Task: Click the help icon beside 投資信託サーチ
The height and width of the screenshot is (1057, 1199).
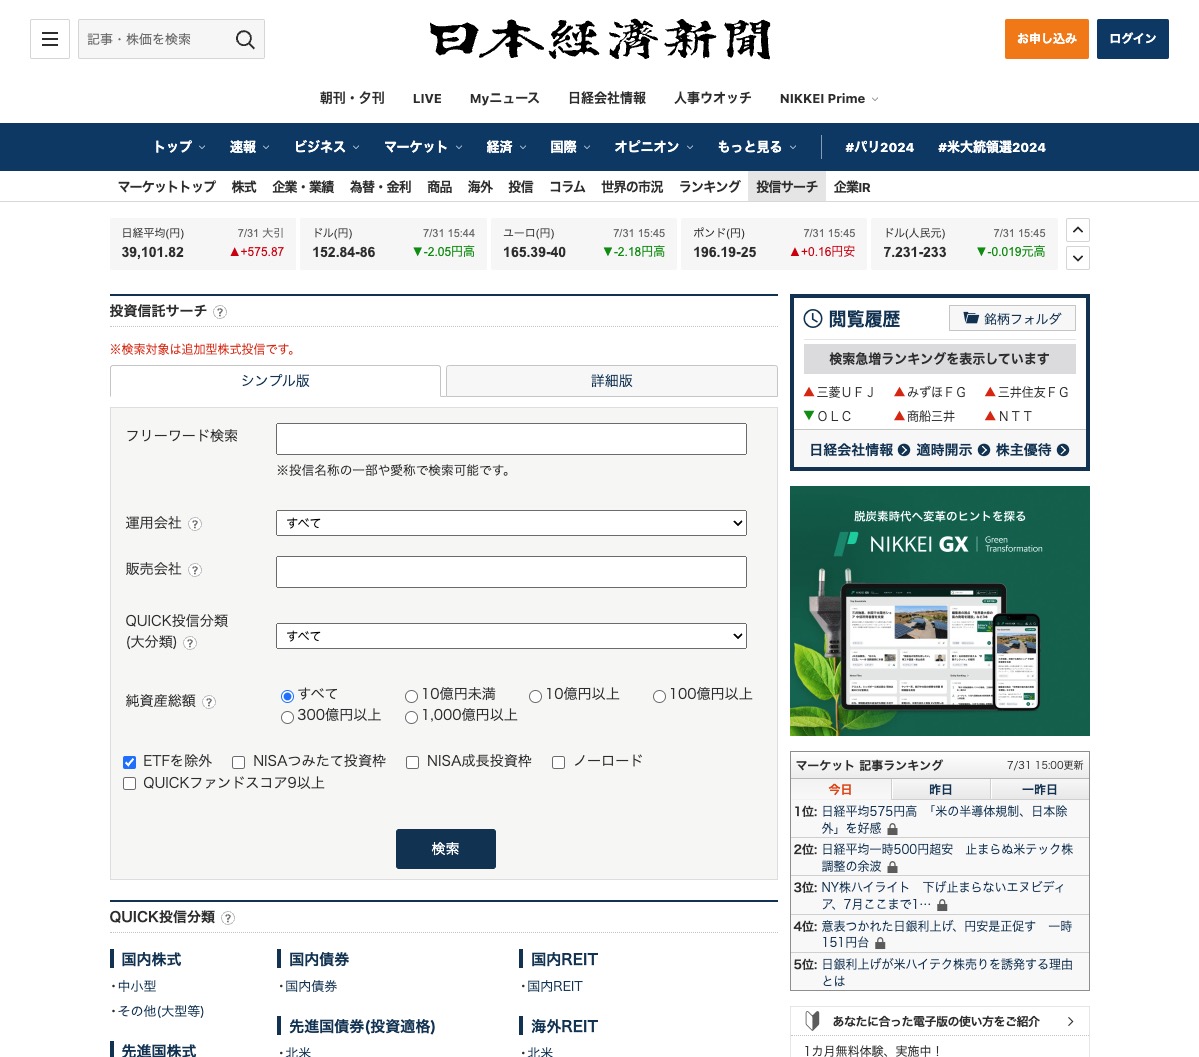Action: [x=220, y=312]
